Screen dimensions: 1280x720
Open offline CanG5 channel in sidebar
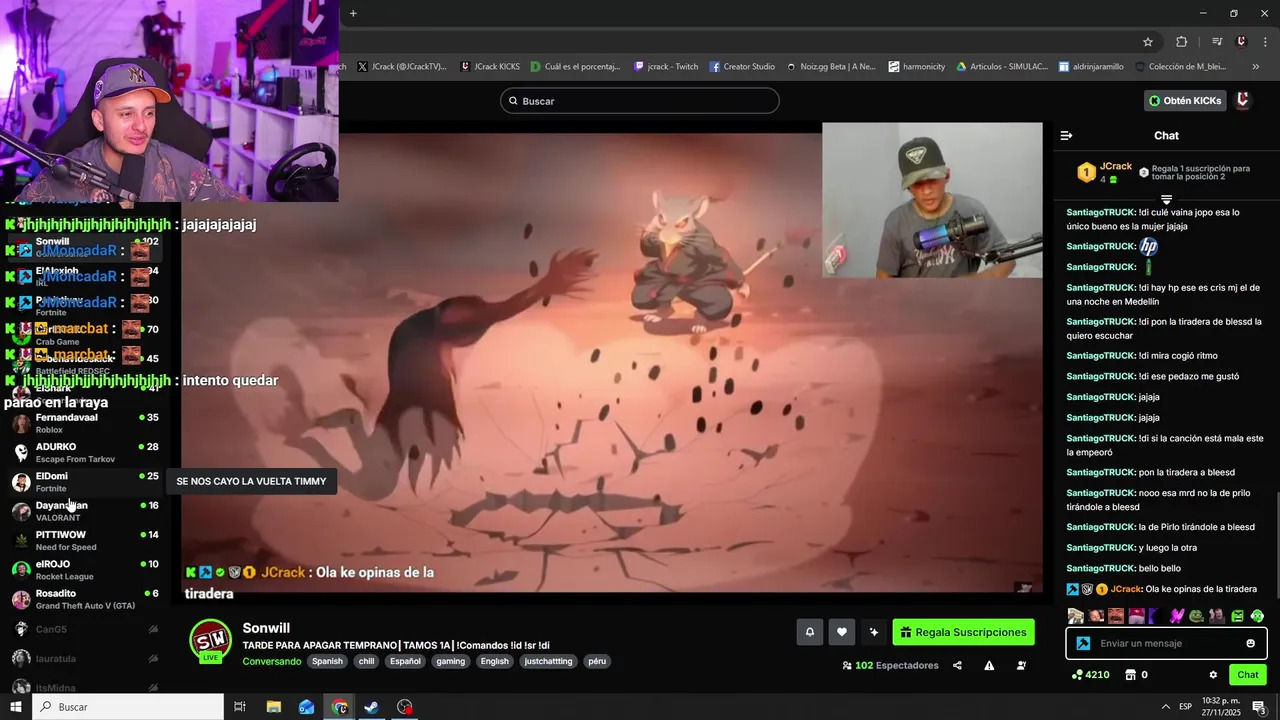click(85, 629)
